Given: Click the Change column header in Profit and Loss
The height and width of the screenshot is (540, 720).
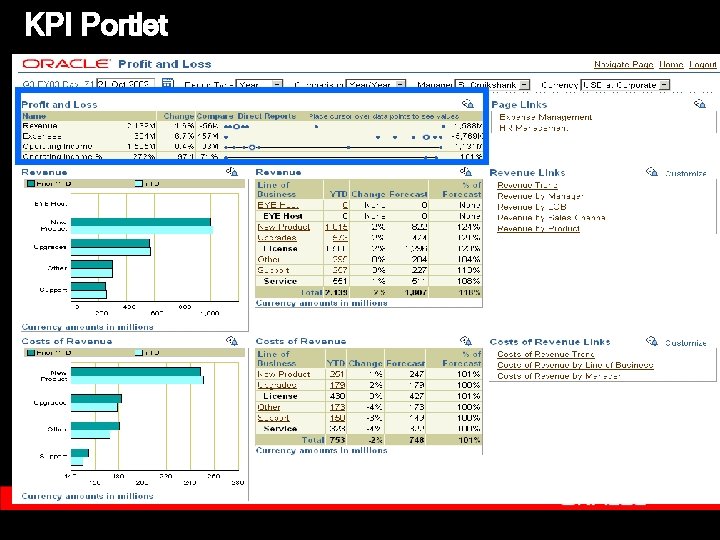Looking at the screenshot, I should click(179, 116).
